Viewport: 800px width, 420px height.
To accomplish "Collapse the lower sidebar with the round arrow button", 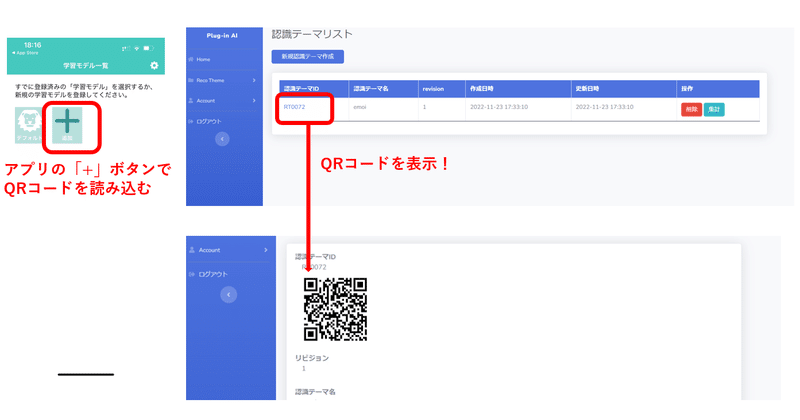I will (x=229, y=294).
